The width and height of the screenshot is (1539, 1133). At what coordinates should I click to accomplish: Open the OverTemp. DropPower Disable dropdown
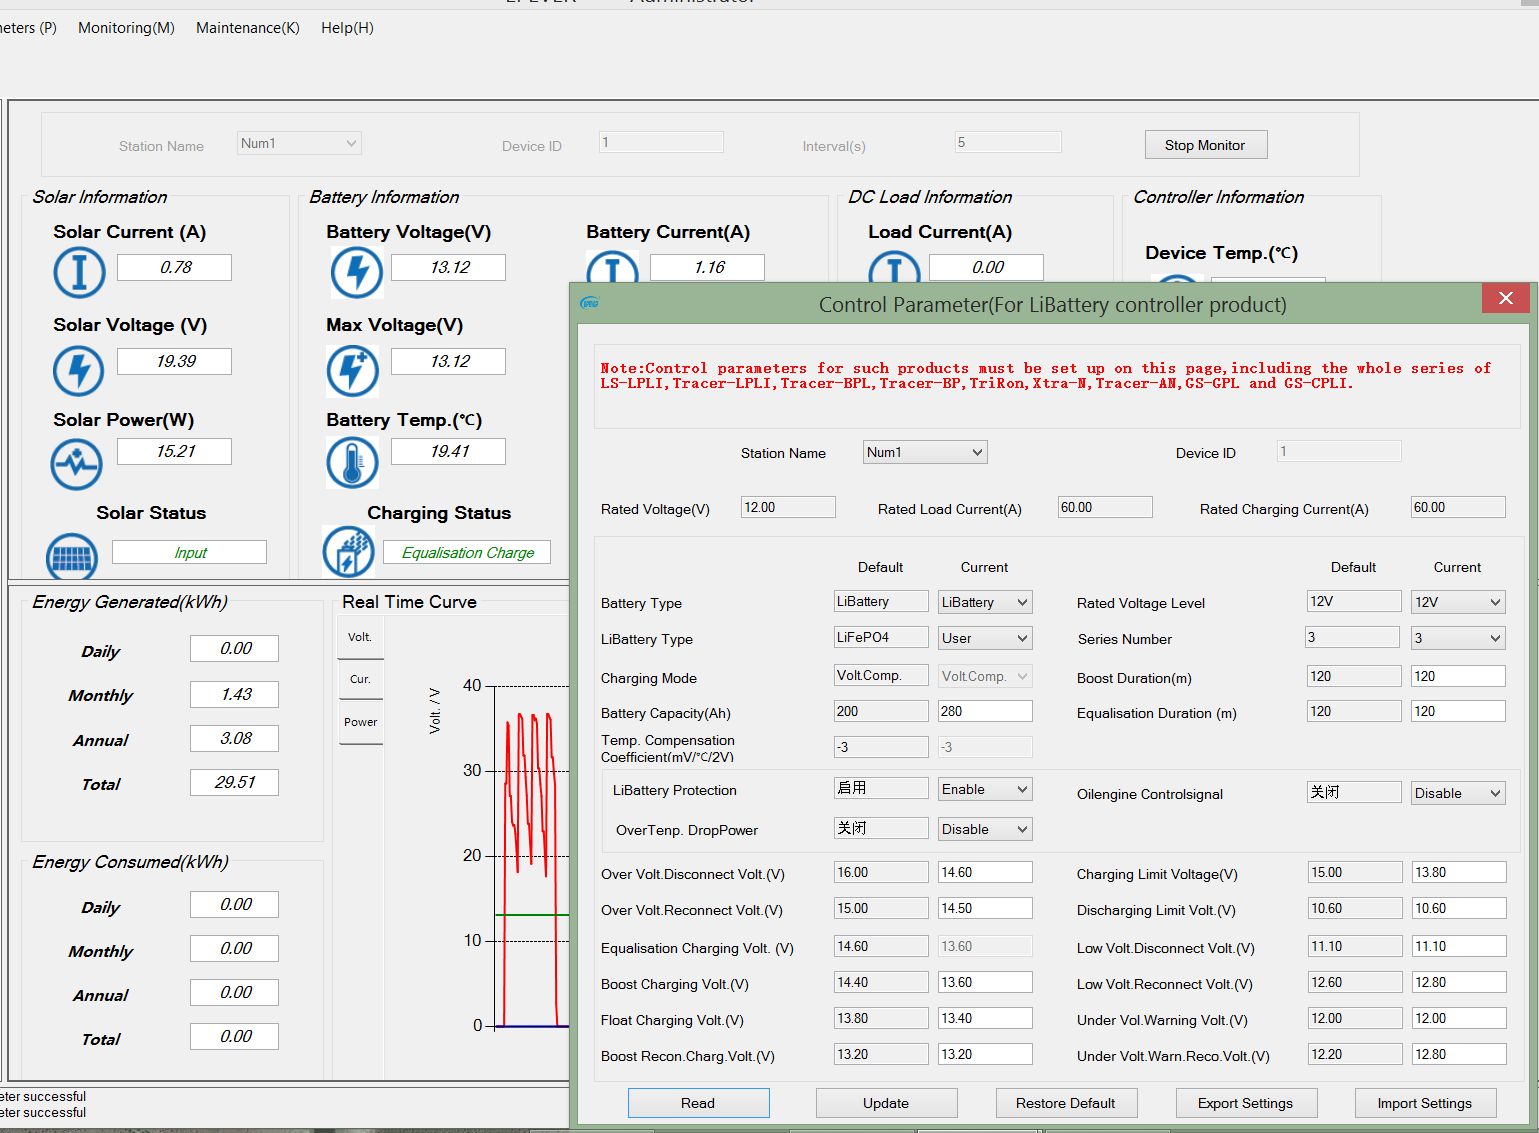(984, 829)
